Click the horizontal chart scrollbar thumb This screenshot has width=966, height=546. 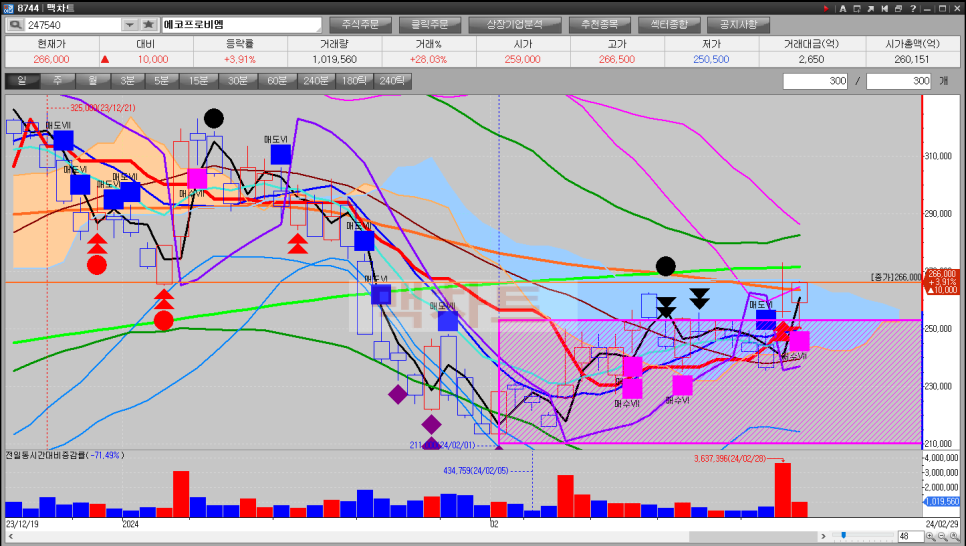pos(753,536)
